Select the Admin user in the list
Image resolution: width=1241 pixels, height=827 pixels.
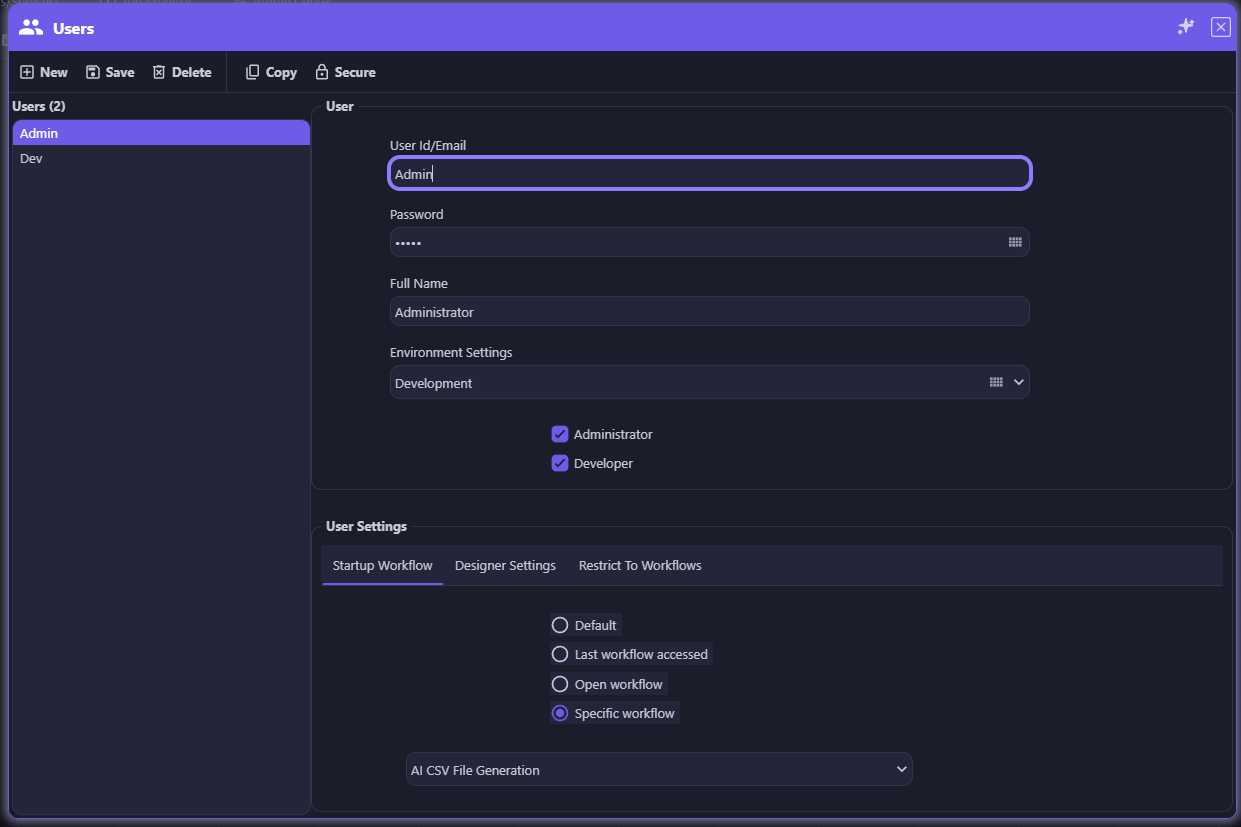tap(161, 133)
